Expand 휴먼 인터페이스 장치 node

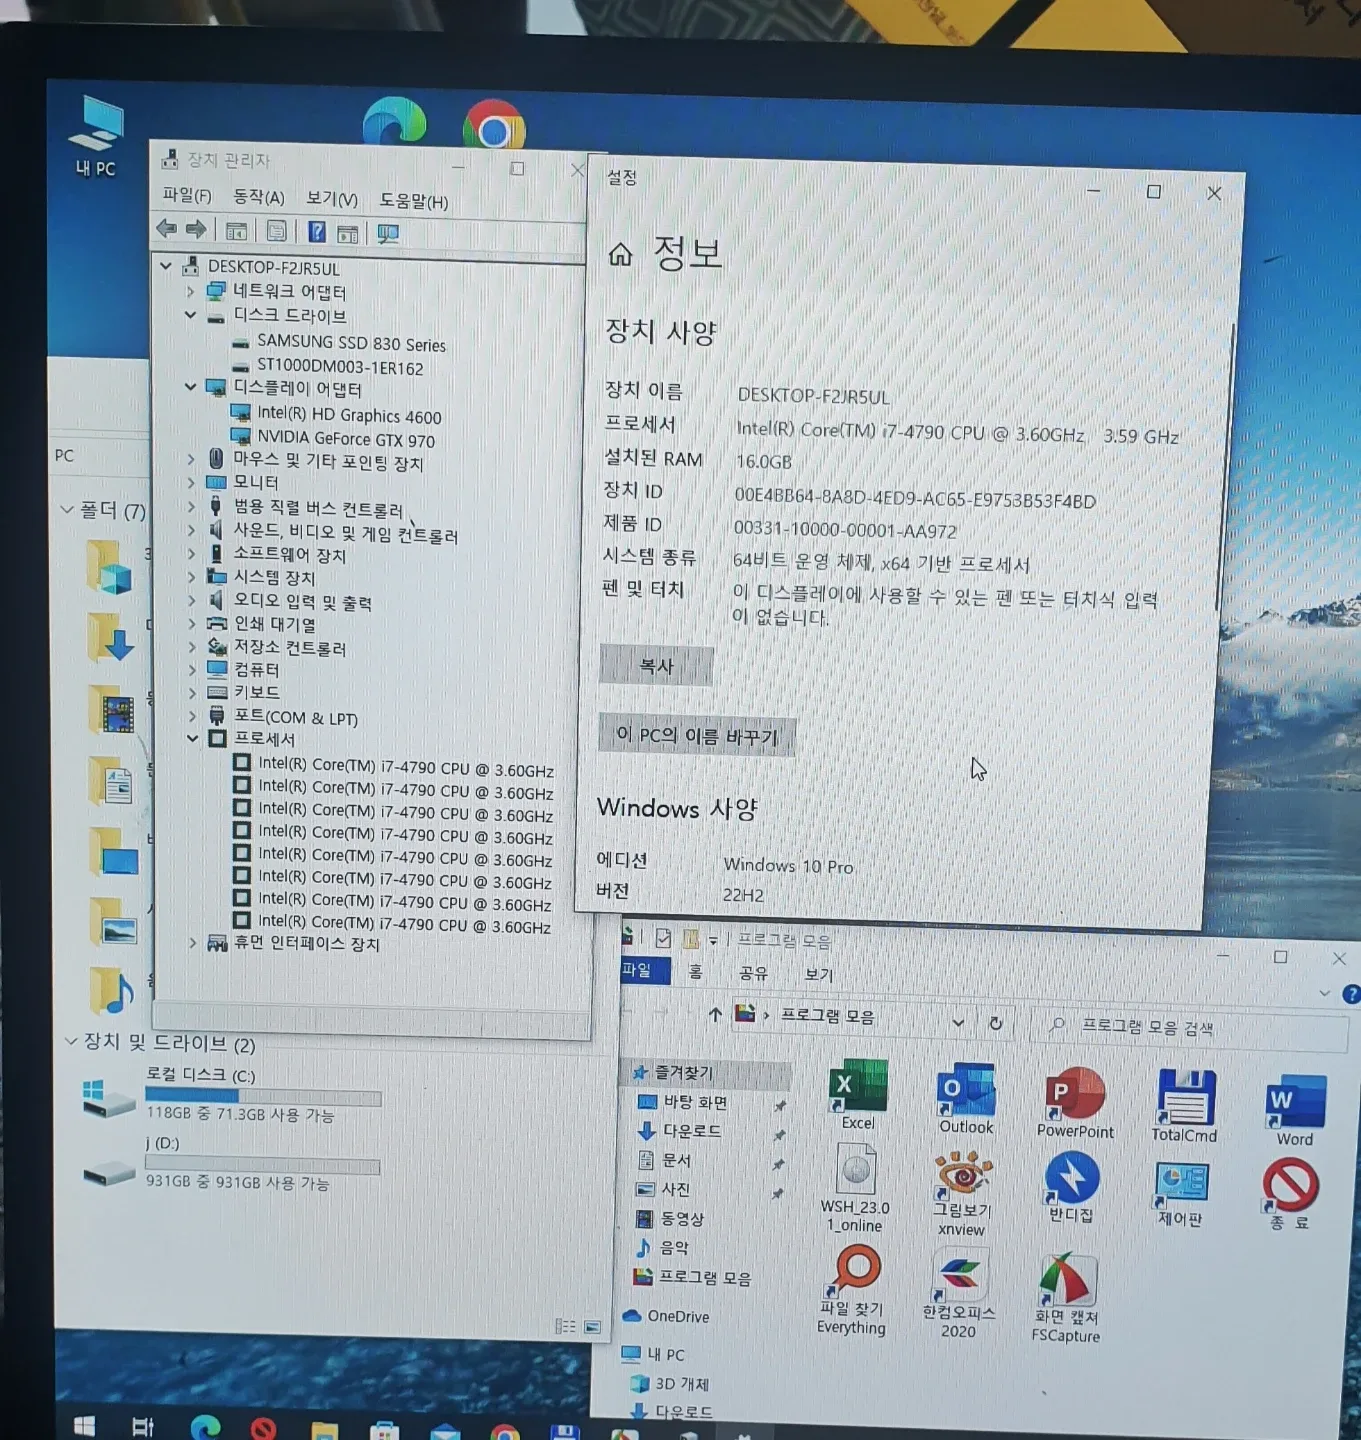click(x=192, y=943)
